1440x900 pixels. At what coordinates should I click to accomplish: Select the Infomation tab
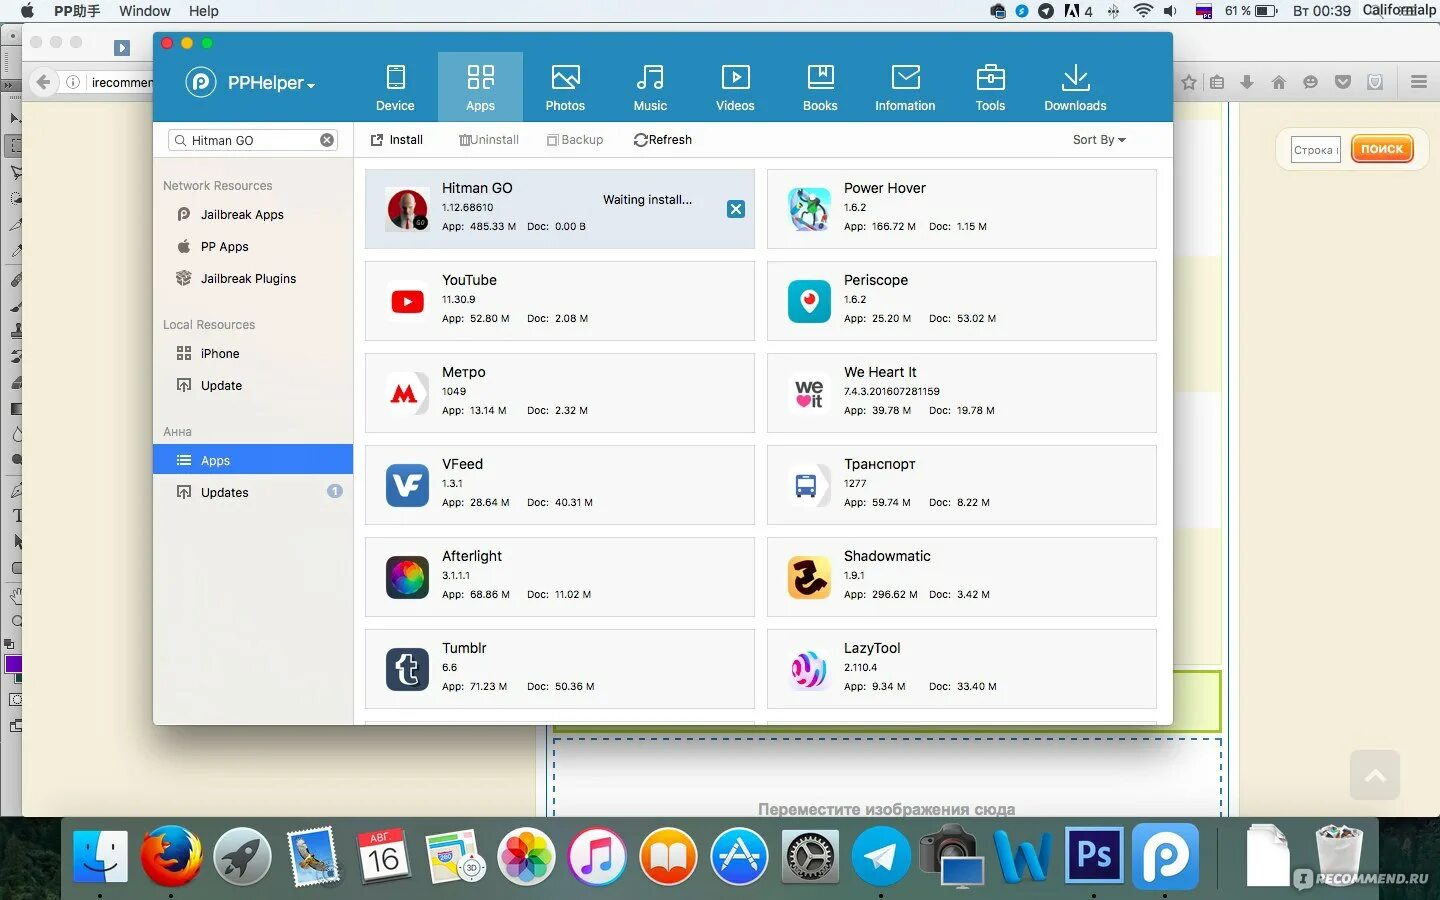pos(905,87)
